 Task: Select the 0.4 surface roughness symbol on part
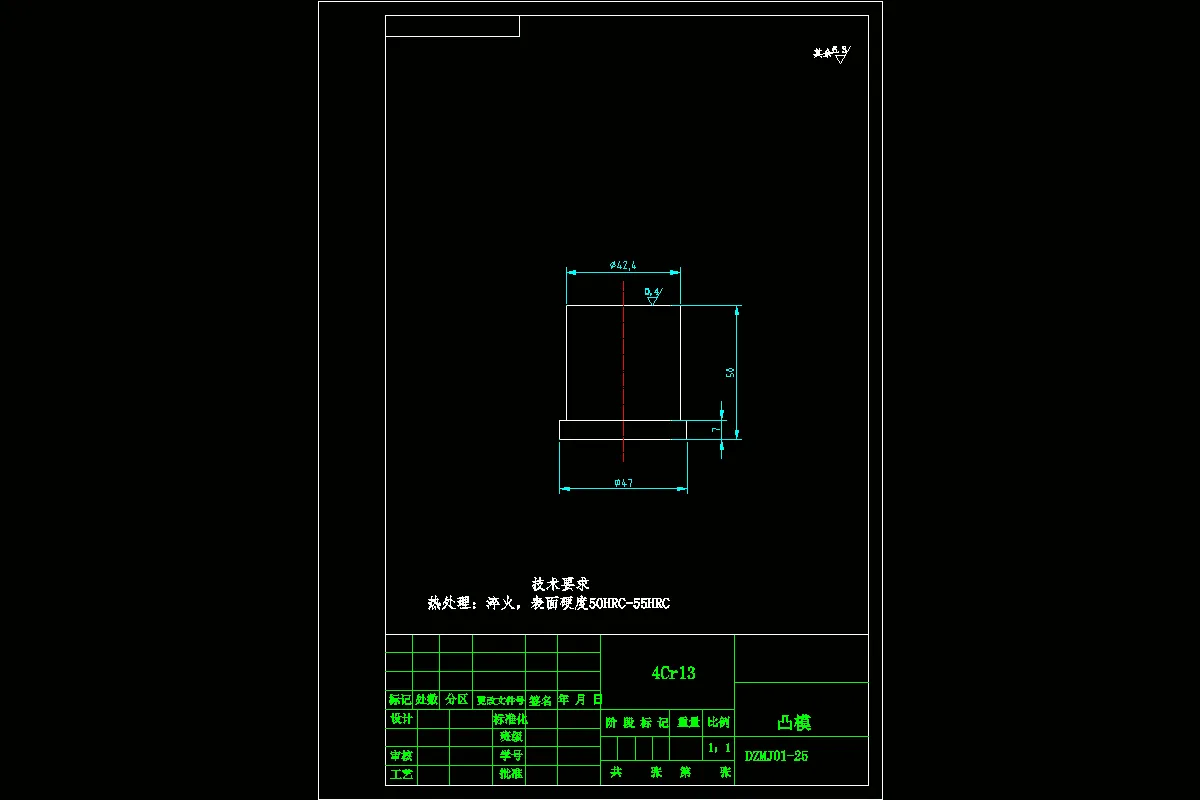tap(652, 295)
